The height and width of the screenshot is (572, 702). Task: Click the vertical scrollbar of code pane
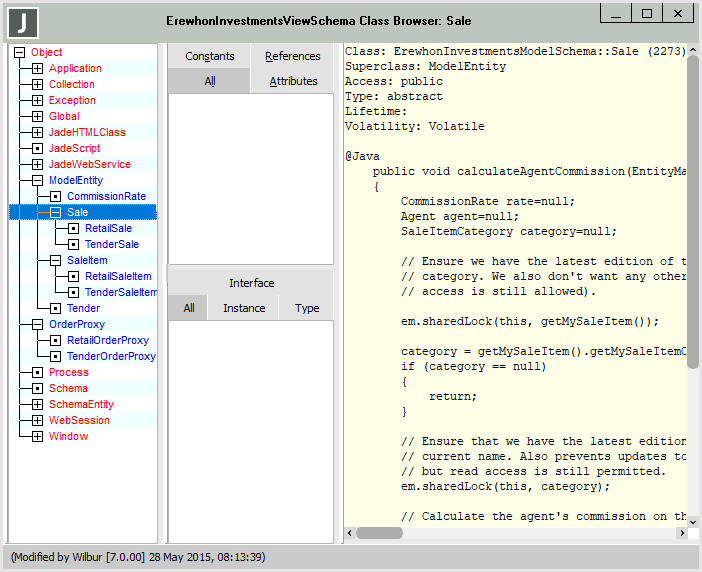click(x=693, y=210)
